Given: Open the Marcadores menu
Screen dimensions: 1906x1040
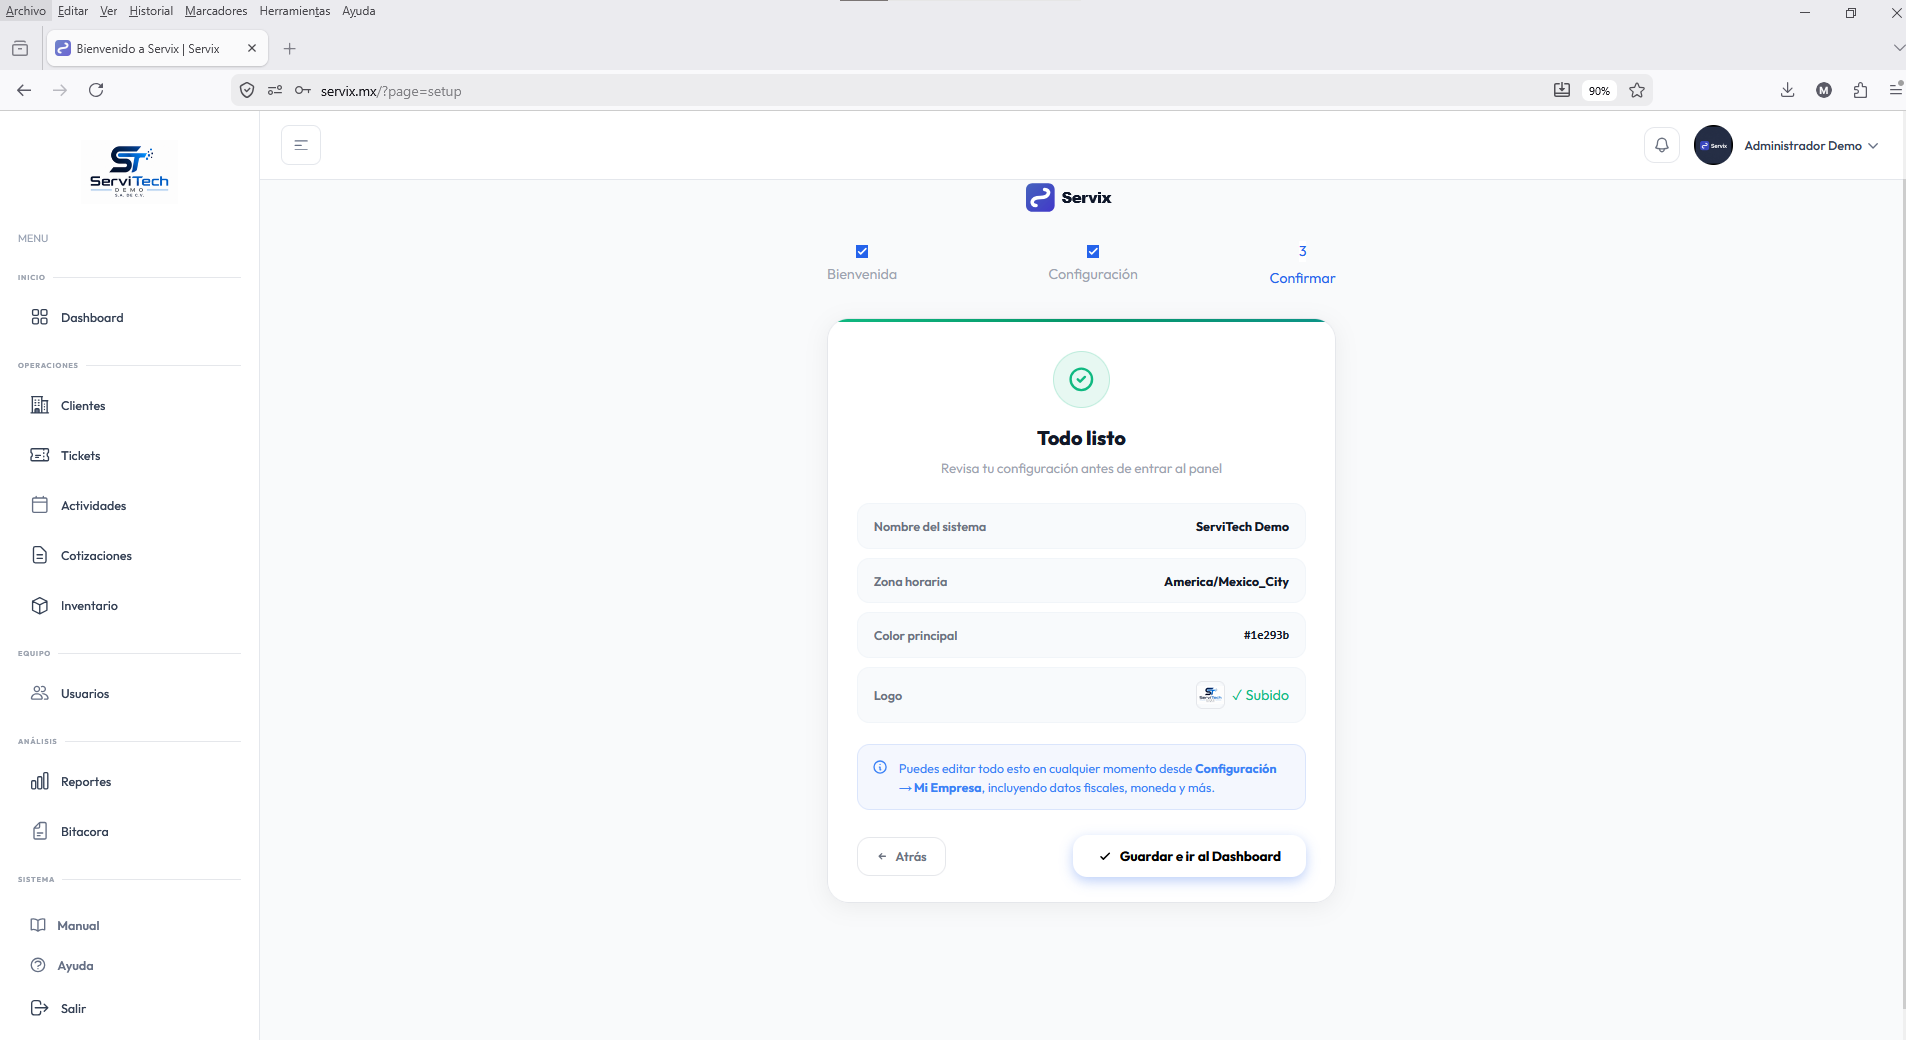Looking at the screenshot, I should [216, 11].
